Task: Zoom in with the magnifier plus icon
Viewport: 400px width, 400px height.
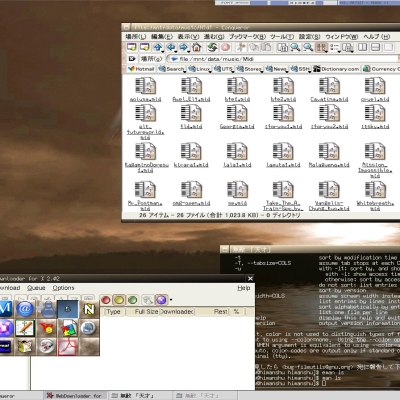Action: point(295,47)
